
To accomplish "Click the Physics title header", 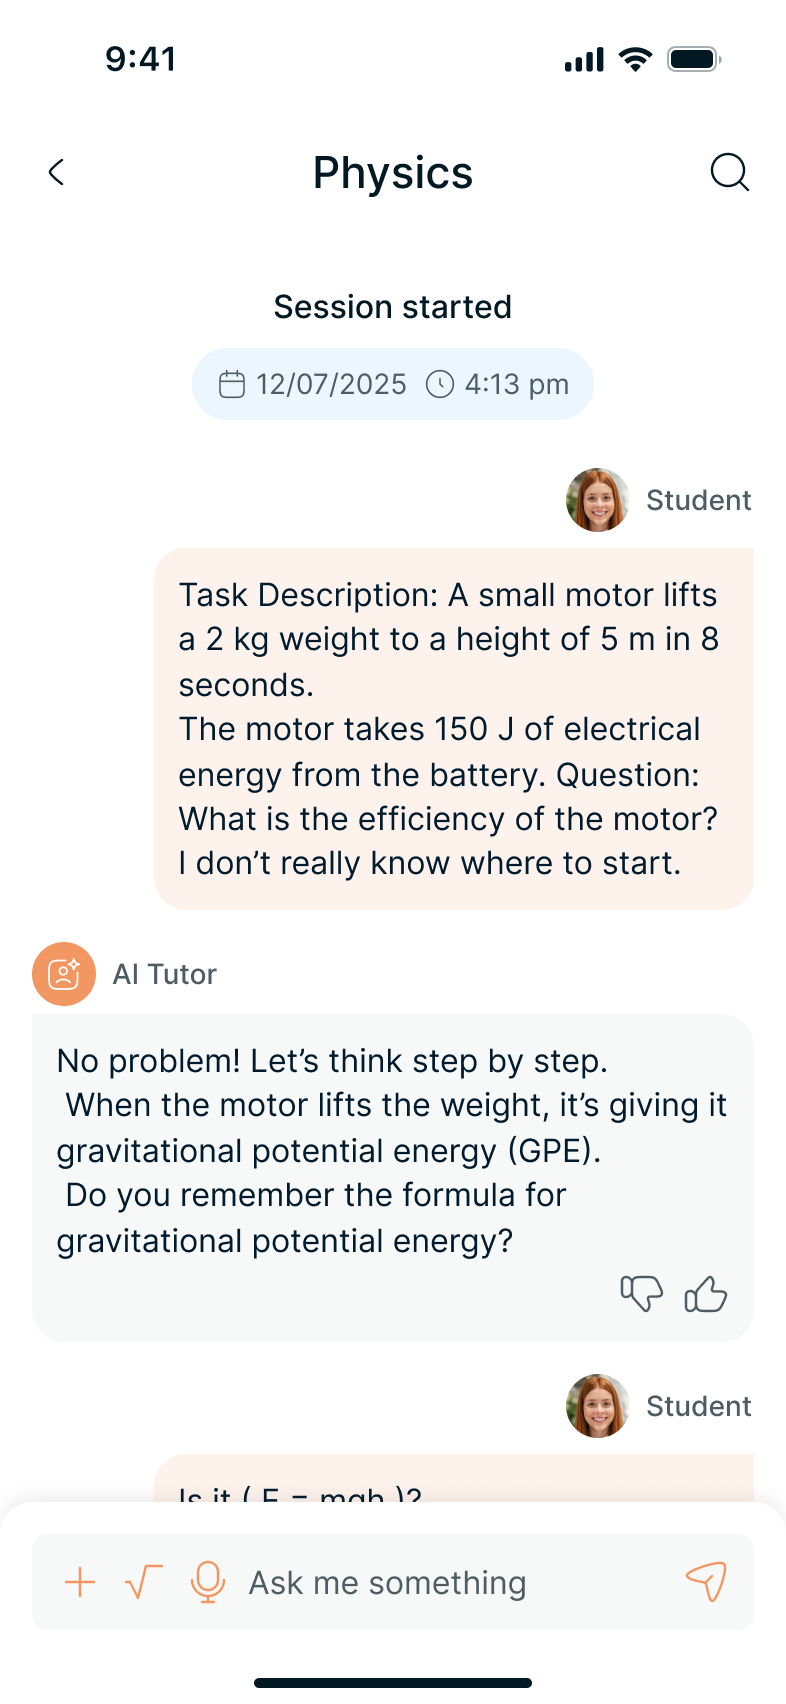I will [393, 173].
